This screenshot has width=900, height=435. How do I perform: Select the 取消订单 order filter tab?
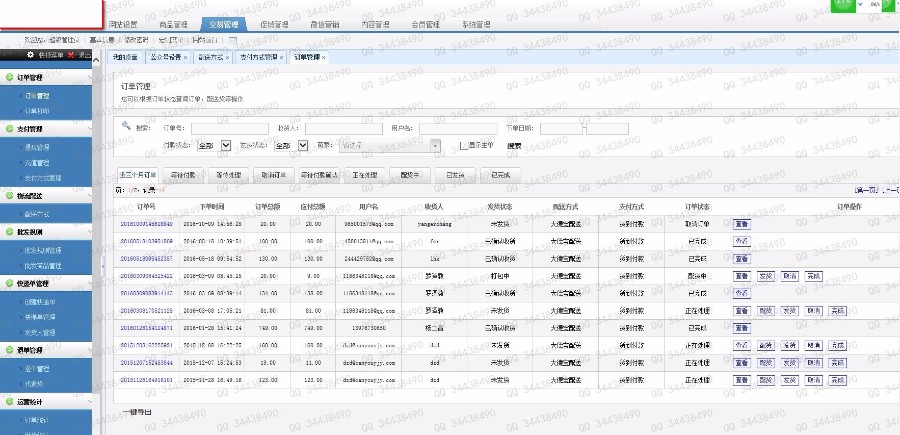point(273,175)
